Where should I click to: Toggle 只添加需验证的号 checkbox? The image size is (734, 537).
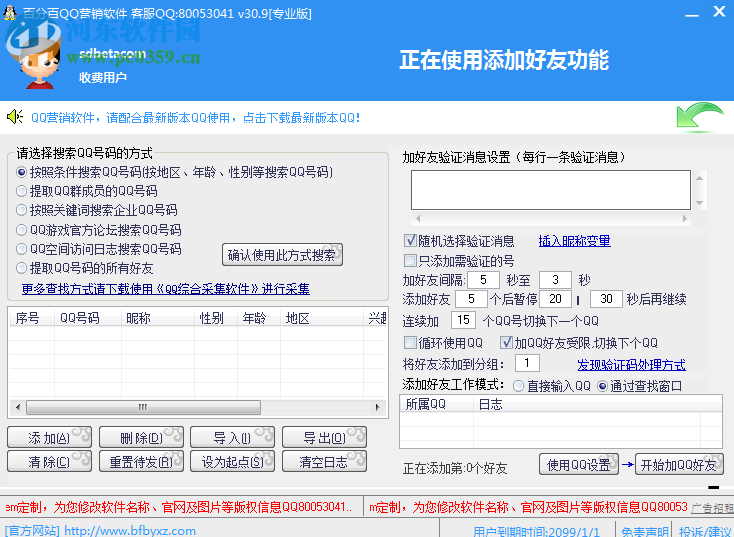(410, 260)
